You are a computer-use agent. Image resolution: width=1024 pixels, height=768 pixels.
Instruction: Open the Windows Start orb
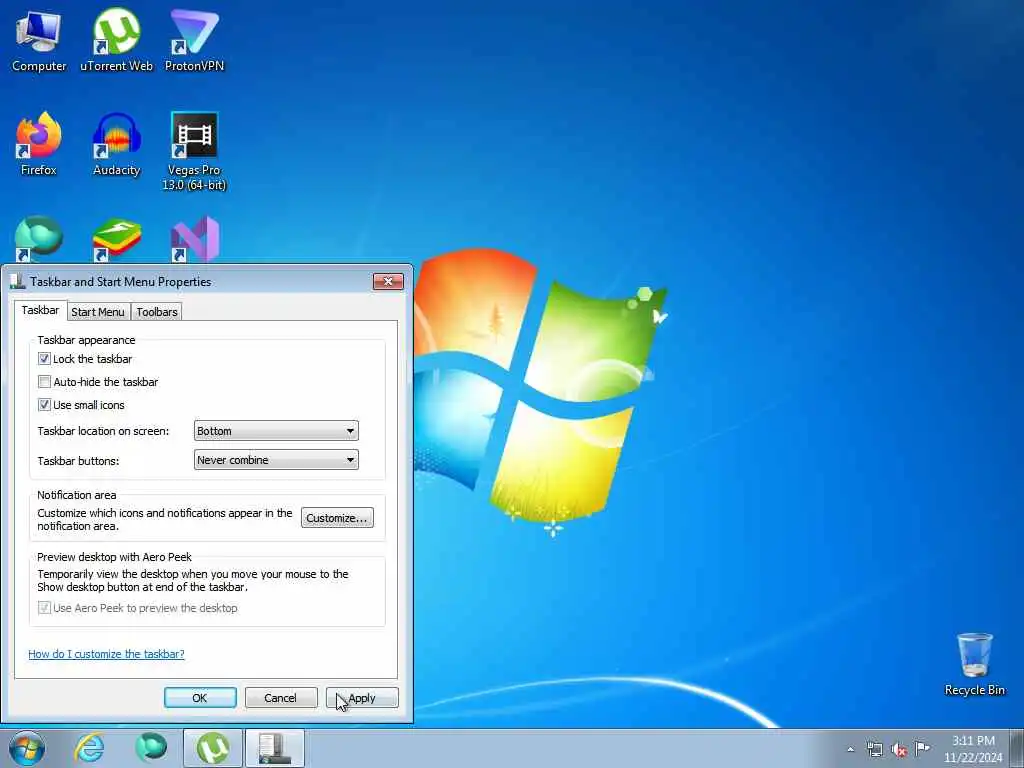[27, 748]
